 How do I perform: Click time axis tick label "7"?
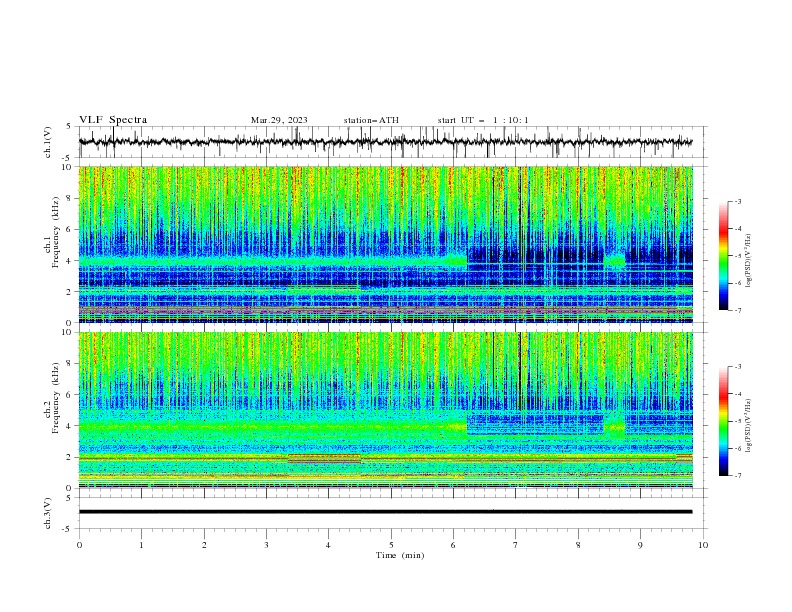[x=516, y=545]
